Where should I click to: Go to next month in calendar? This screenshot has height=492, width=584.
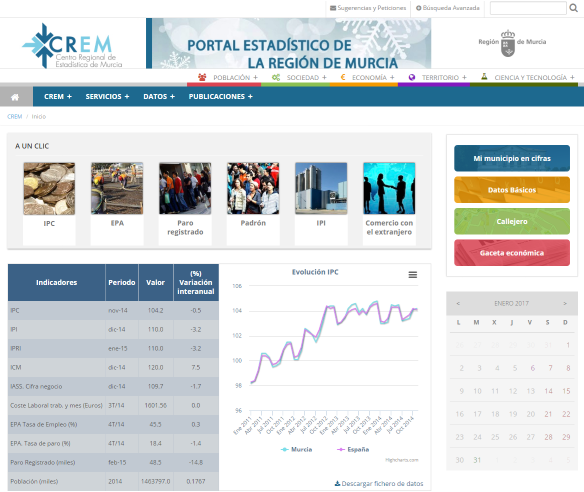click(565, 304)
